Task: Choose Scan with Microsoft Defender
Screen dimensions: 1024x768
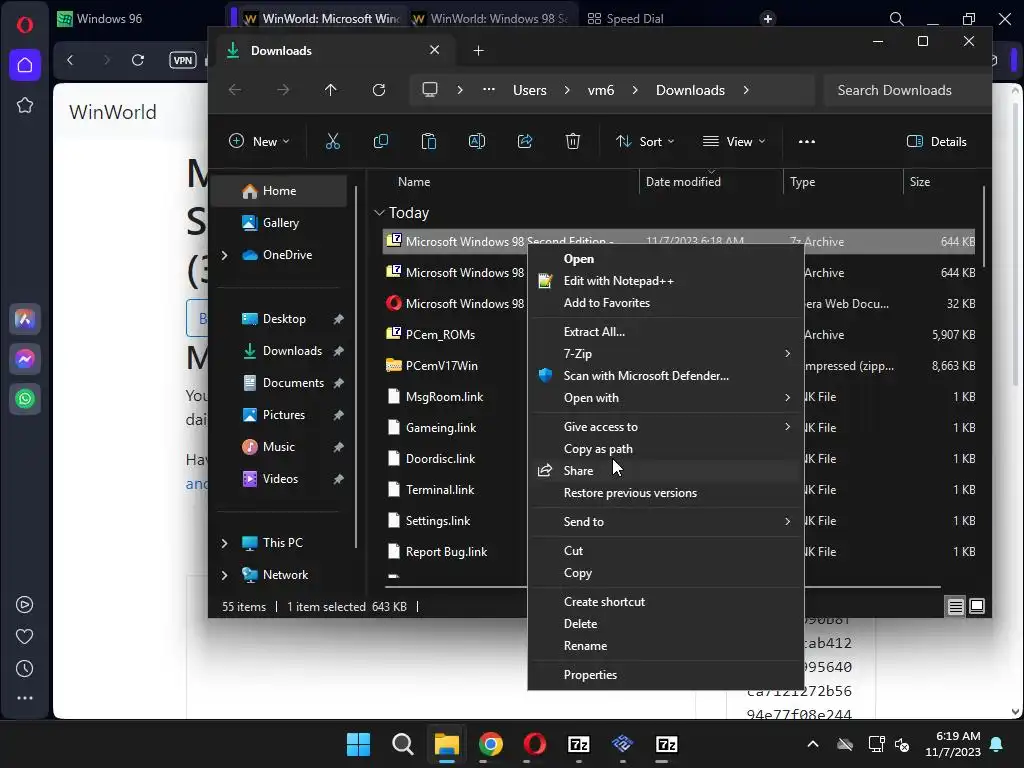Action: (665, 376)
